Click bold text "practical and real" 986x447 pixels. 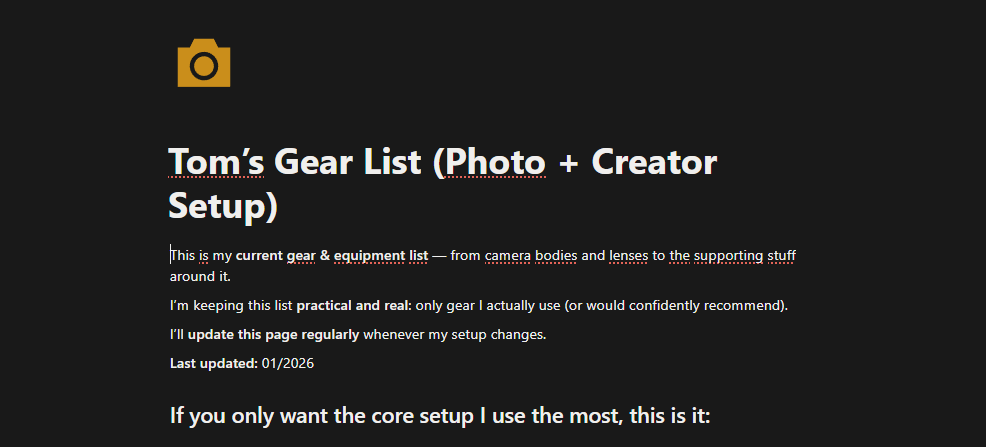pyautogui.click(x=353, y=306)
